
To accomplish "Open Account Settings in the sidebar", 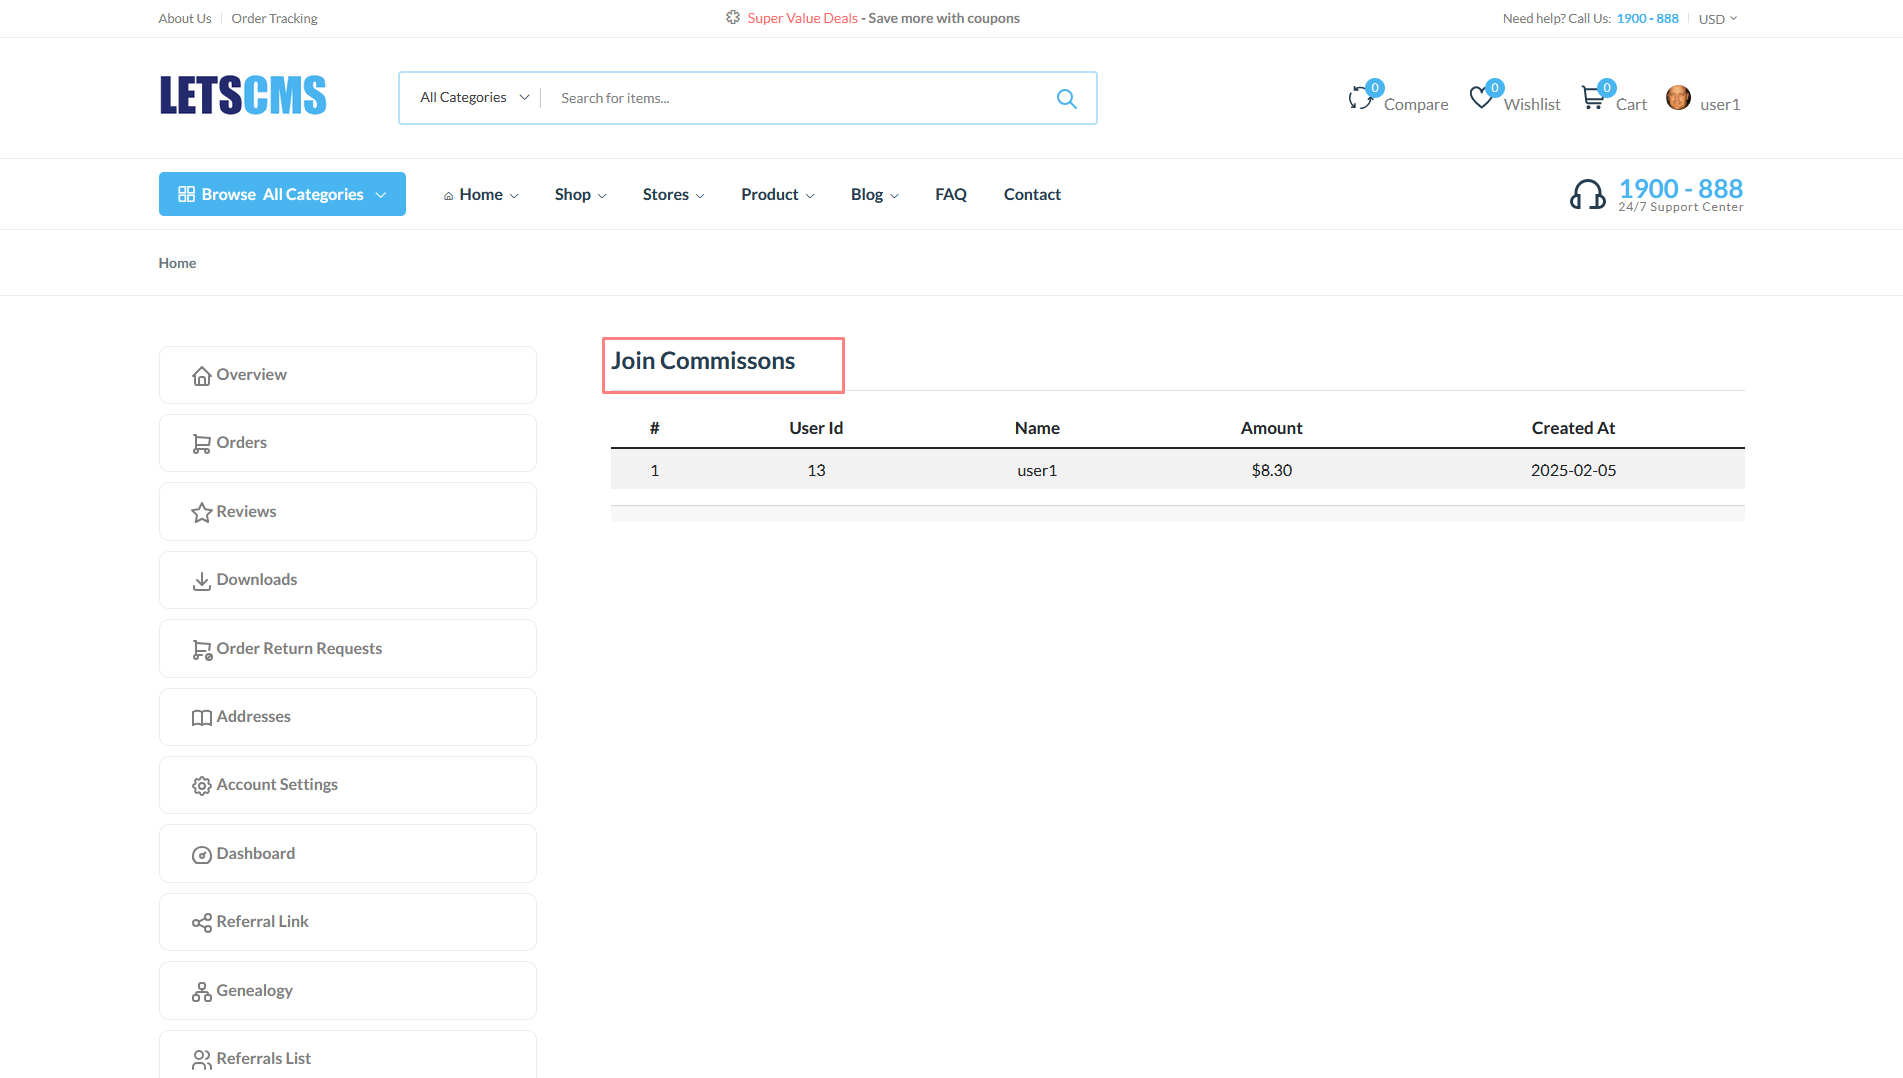I will pyautogui.click(x=277, y=785).
